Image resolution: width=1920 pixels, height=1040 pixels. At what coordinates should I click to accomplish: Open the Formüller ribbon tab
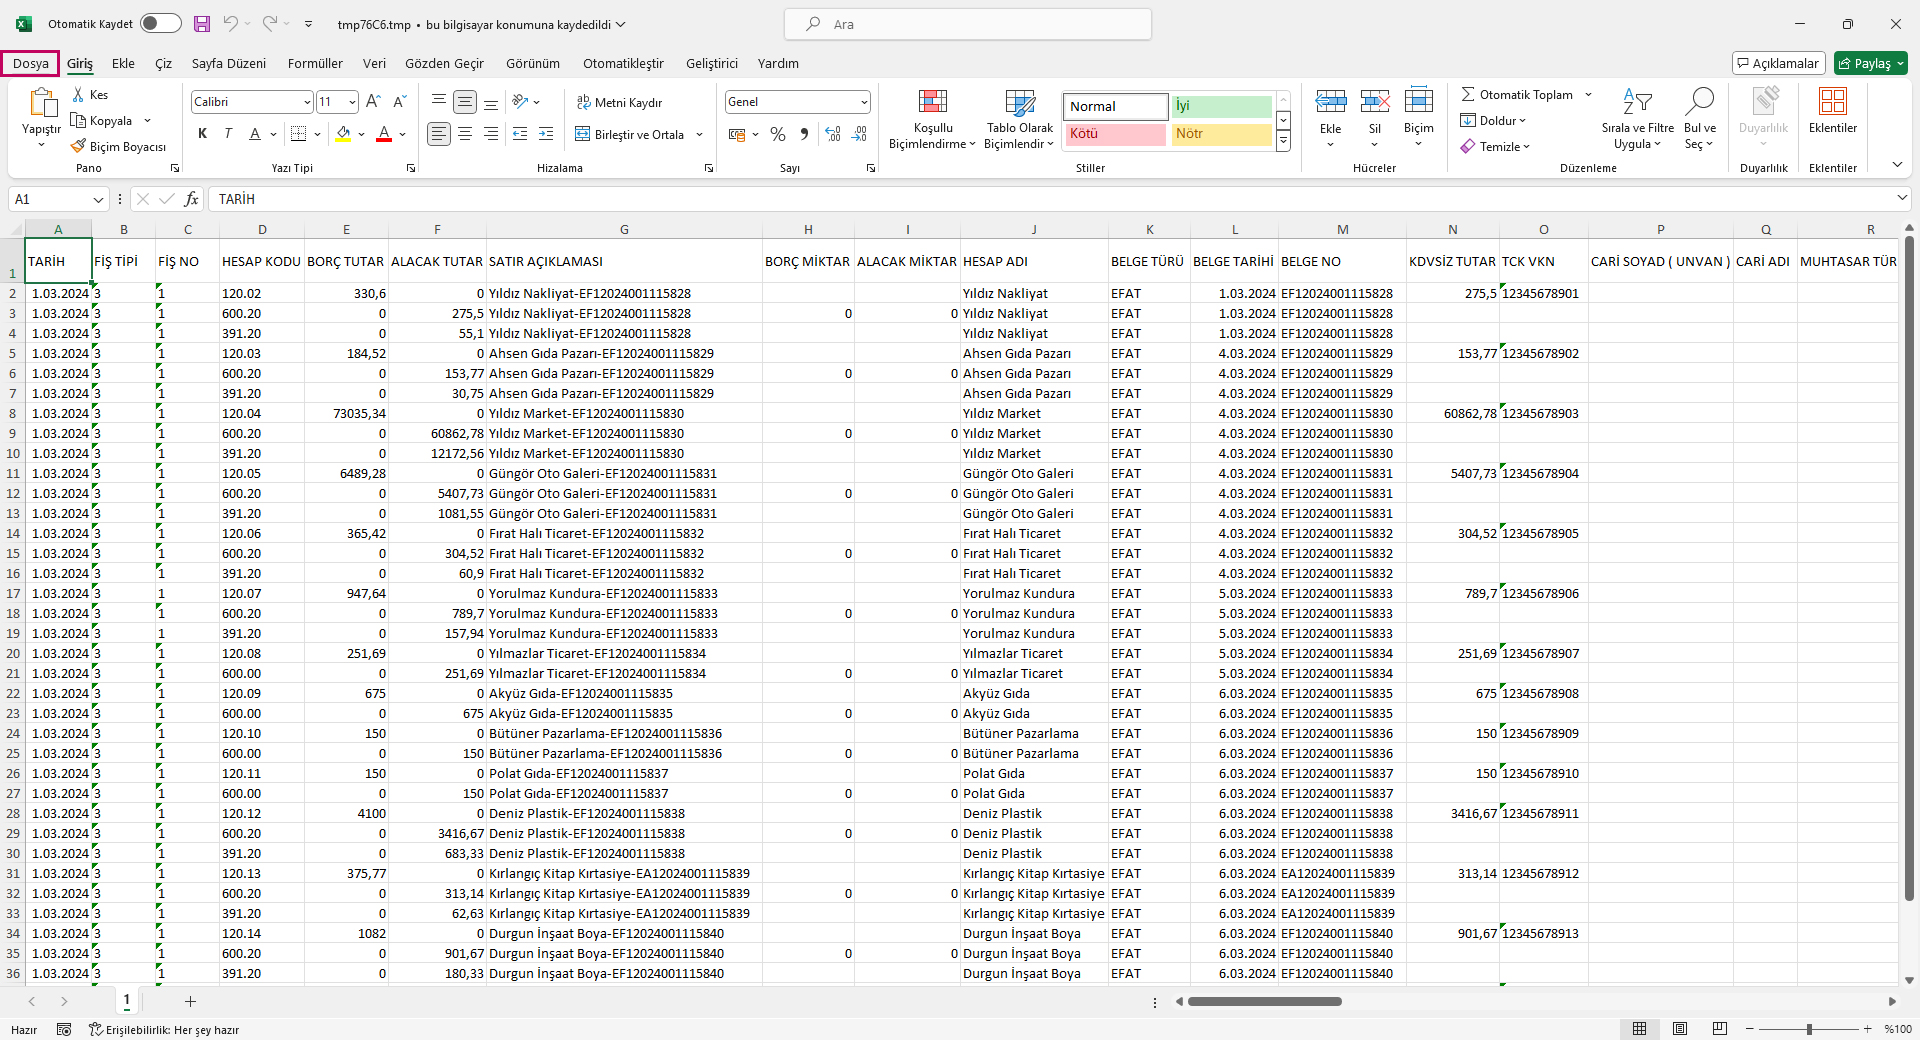pyautogui.click(x=315, y=63)
